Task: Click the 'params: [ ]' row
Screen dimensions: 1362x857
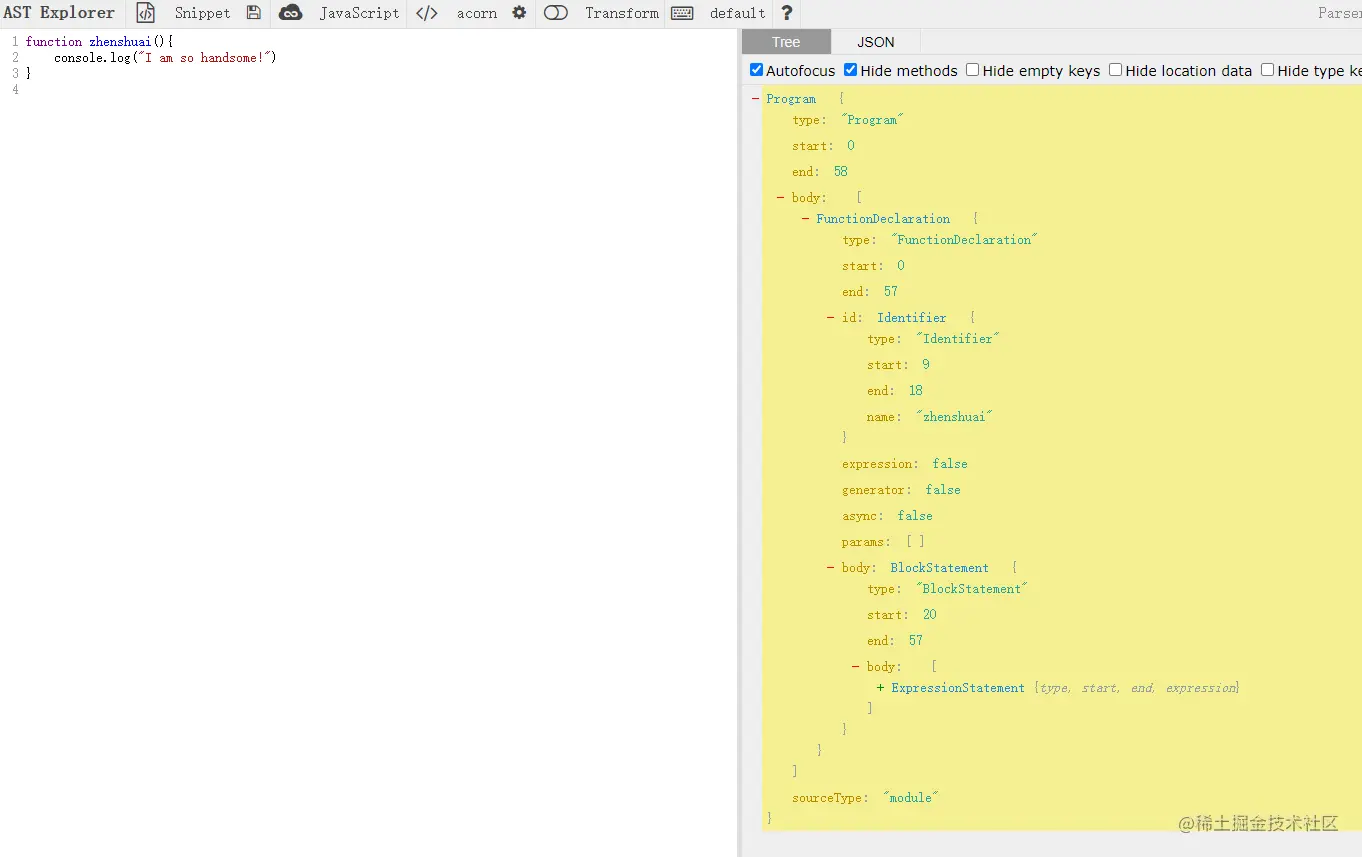Action: tap(883, 542)
